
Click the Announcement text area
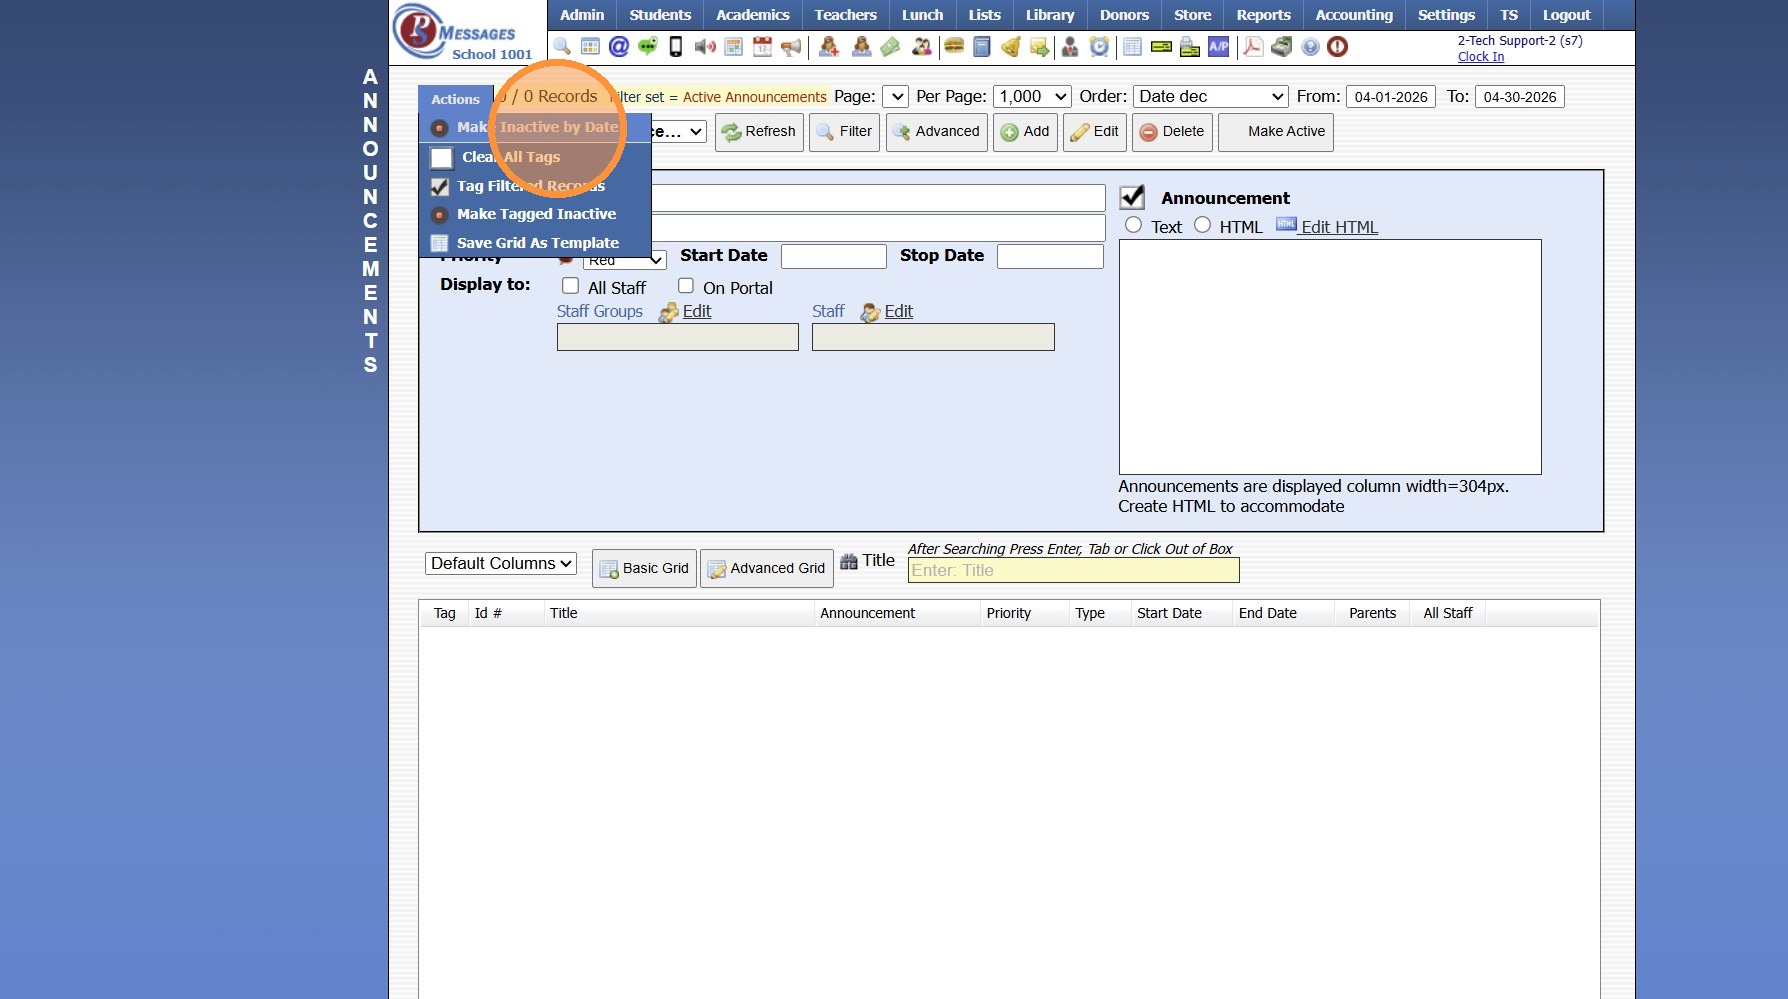coord(1330,357)
